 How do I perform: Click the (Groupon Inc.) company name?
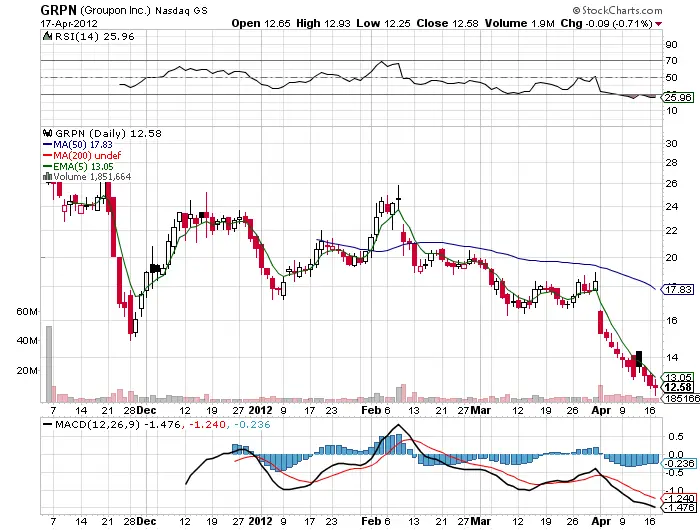click(x=116, y=10)
